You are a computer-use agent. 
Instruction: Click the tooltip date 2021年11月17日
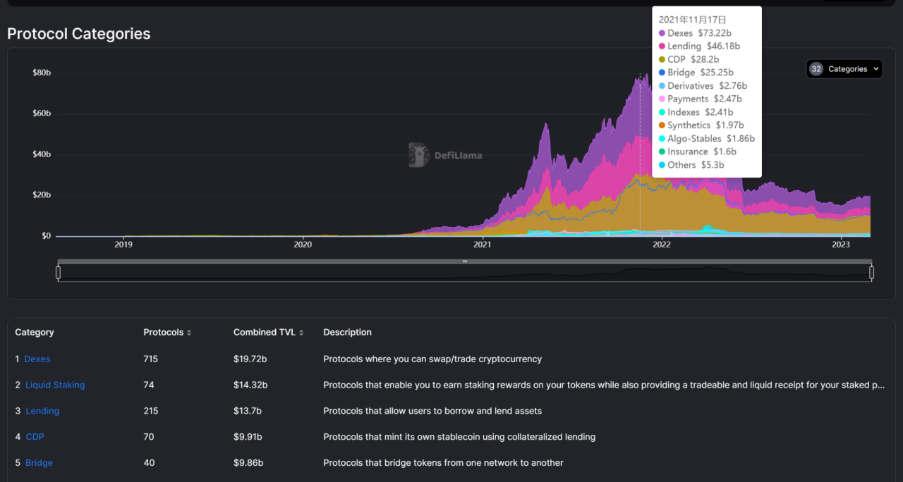tap(693, 20)
